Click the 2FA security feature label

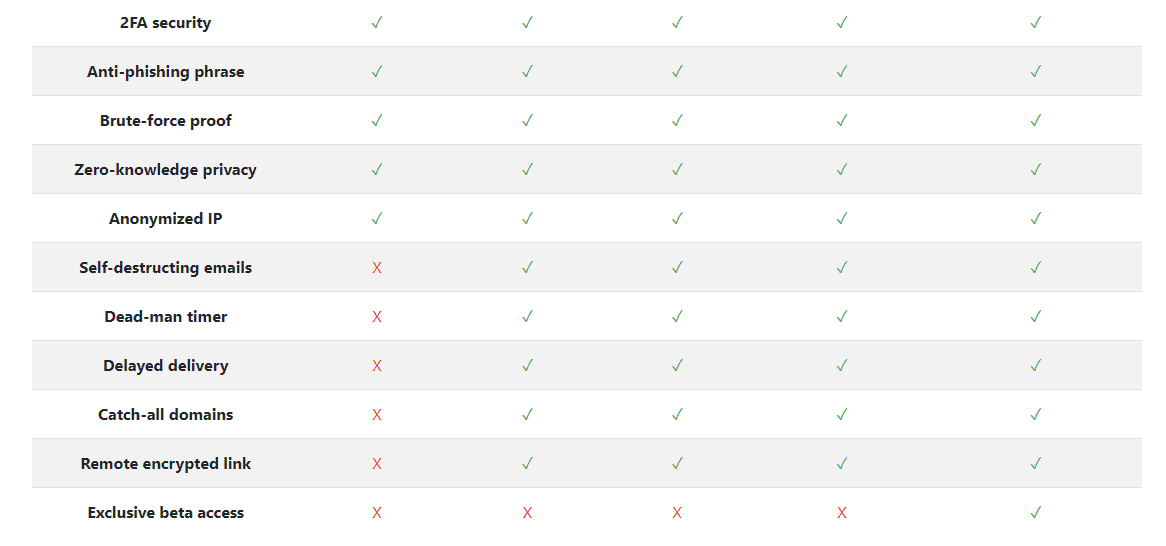click(x=166, y=23)
